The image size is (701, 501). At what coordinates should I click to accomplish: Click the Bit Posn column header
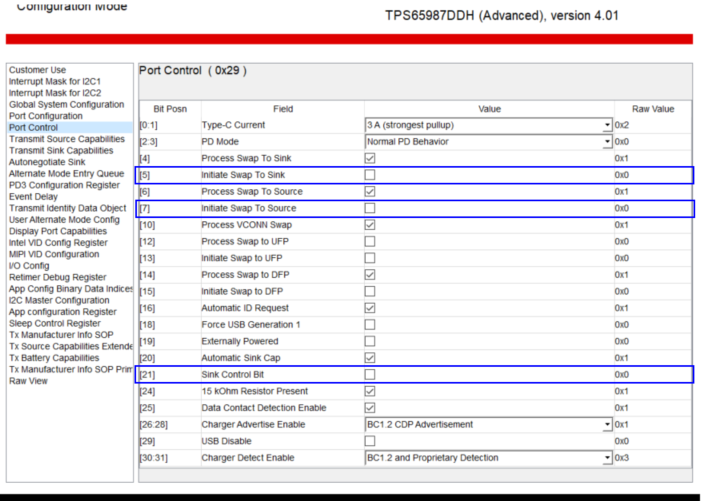coord(170,109)
